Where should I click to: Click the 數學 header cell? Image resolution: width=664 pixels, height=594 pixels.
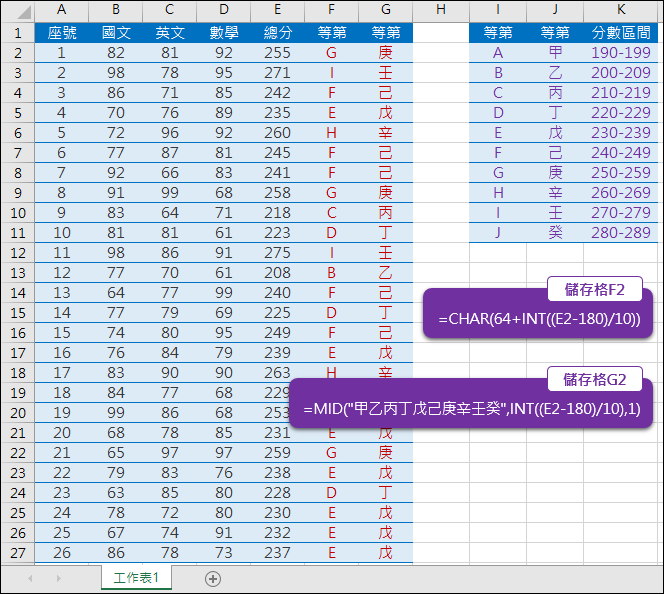click(x=224, y=33)
